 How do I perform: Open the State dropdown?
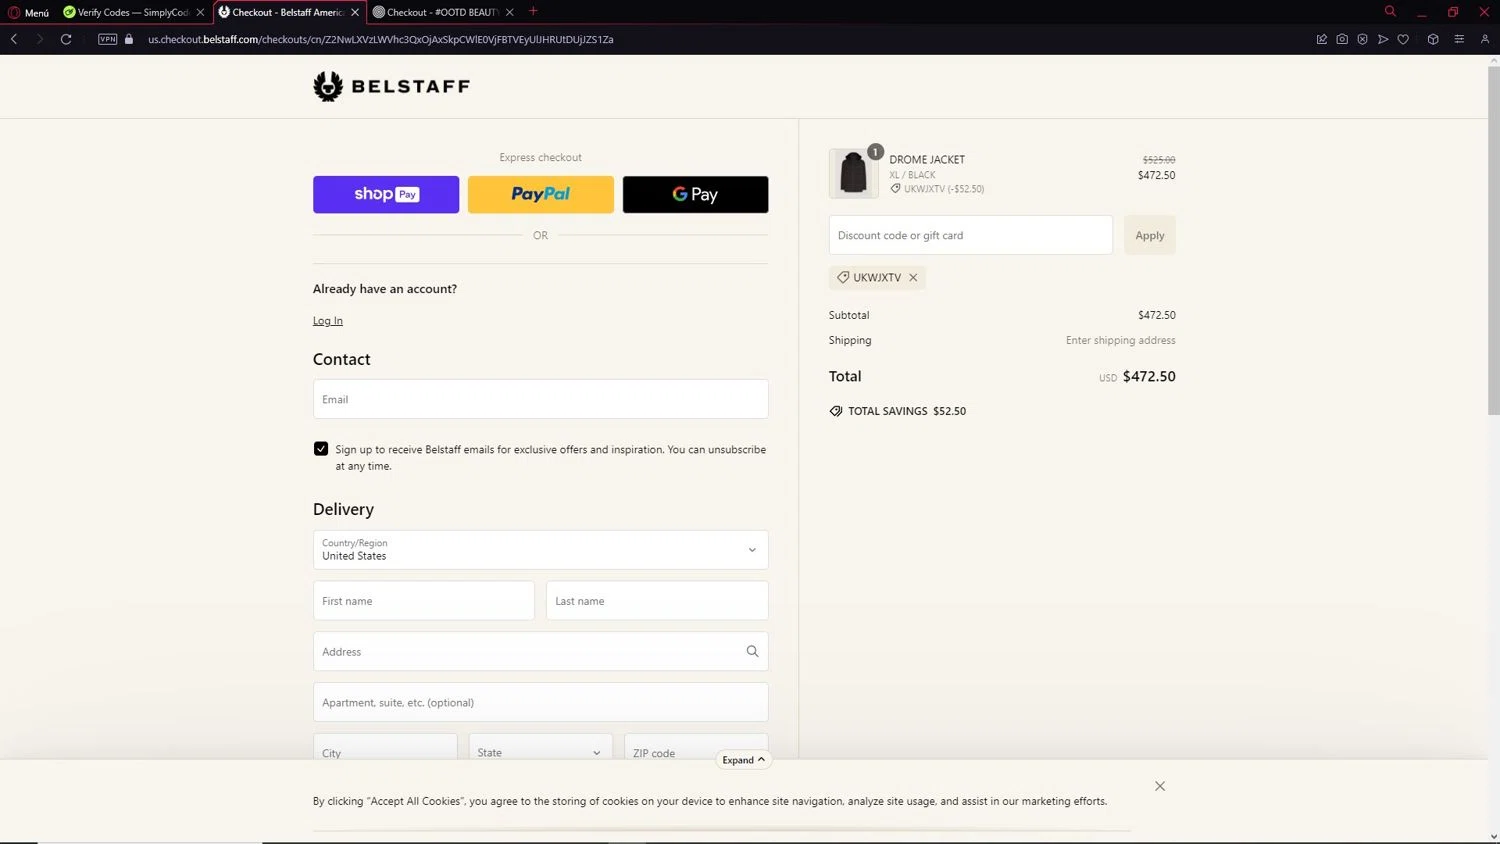tap(541, 746)
